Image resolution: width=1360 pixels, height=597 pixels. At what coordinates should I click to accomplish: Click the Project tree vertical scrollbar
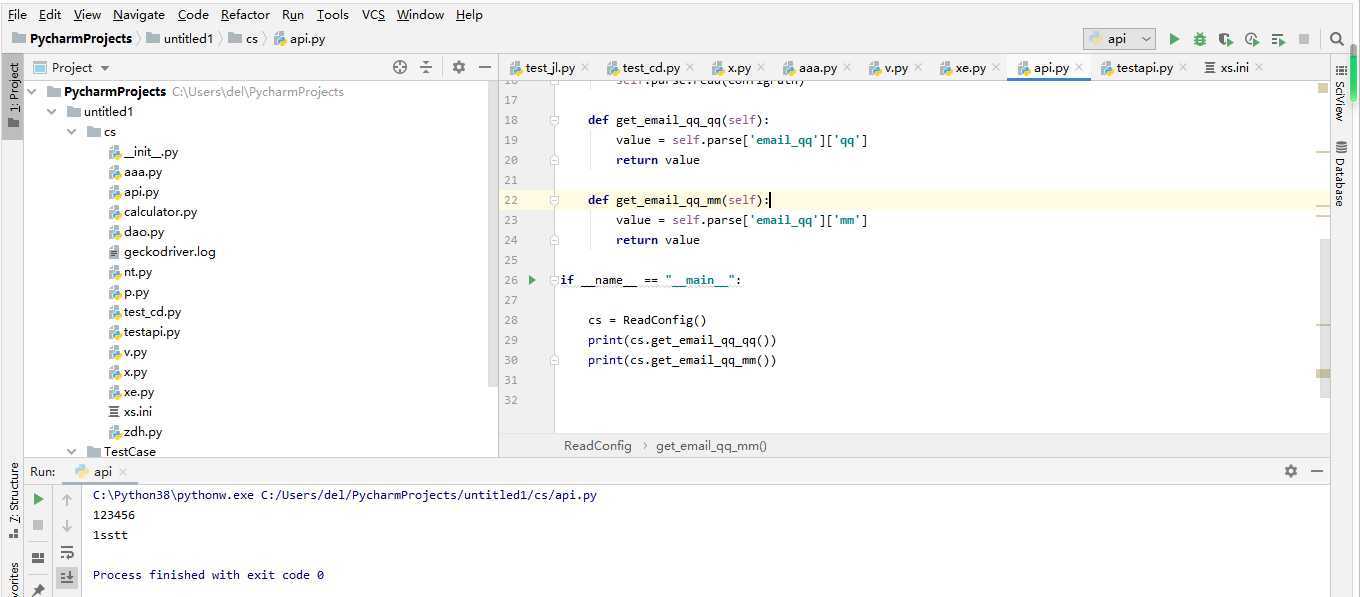pos(493,235)
